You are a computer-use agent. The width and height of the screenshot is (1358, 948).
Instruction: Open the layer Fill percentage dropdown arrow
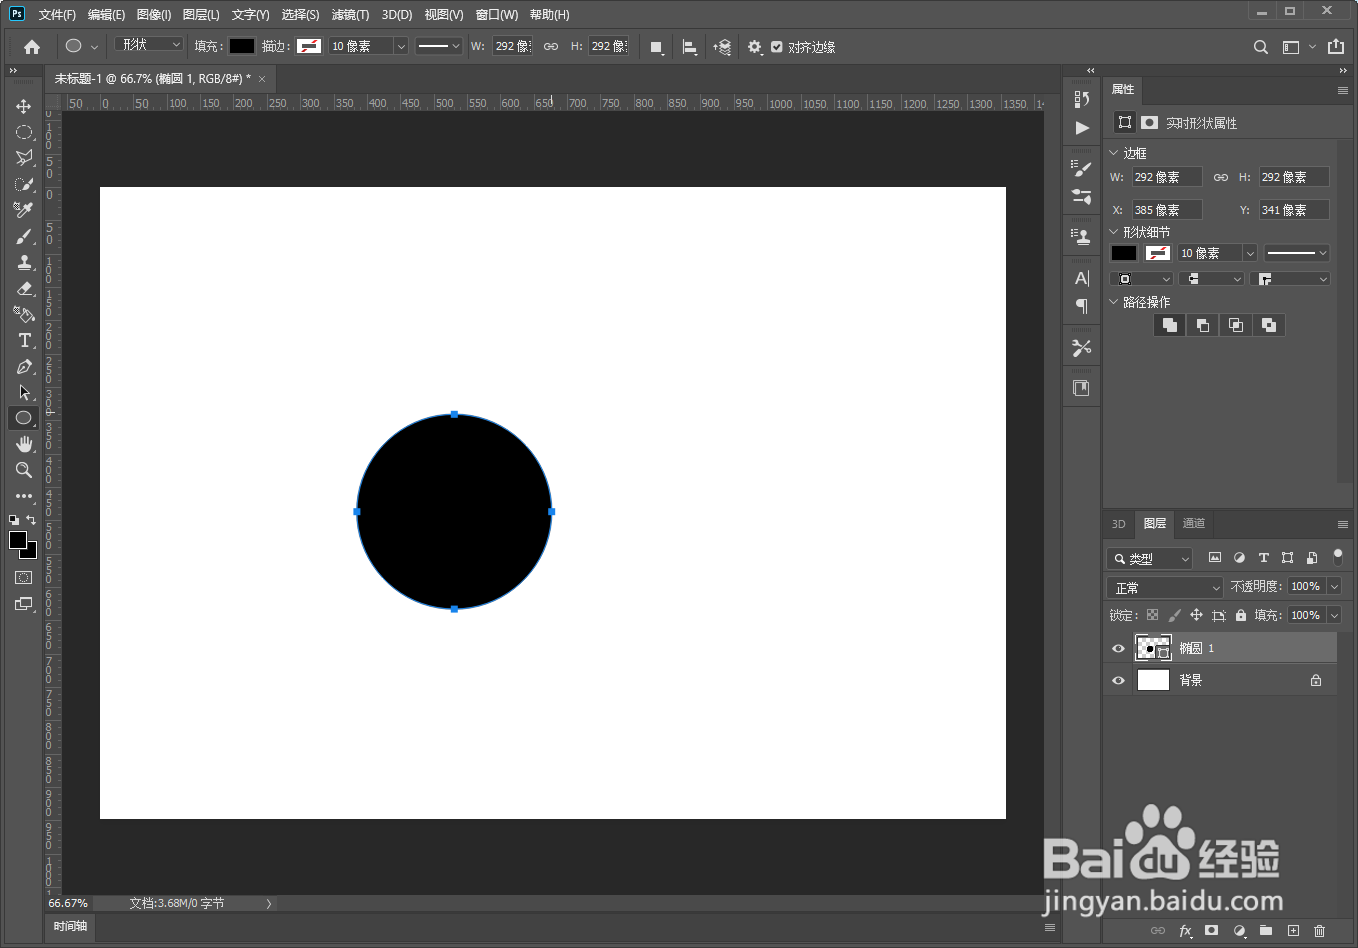[x=1334, y=615]
